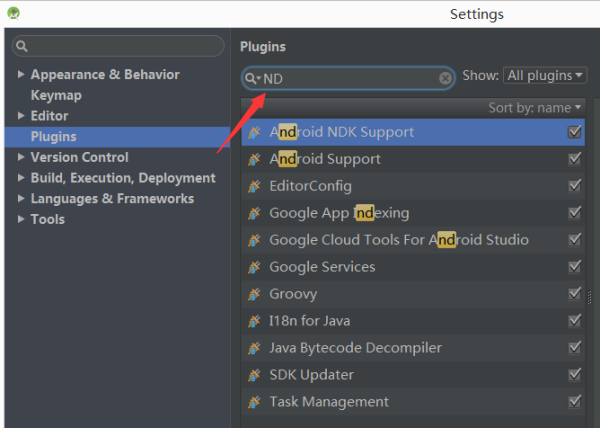Viewport: 600px width, 428px height.
Task: Toggle the I18n for Java checkbox
Action: (x=574, y=321)
